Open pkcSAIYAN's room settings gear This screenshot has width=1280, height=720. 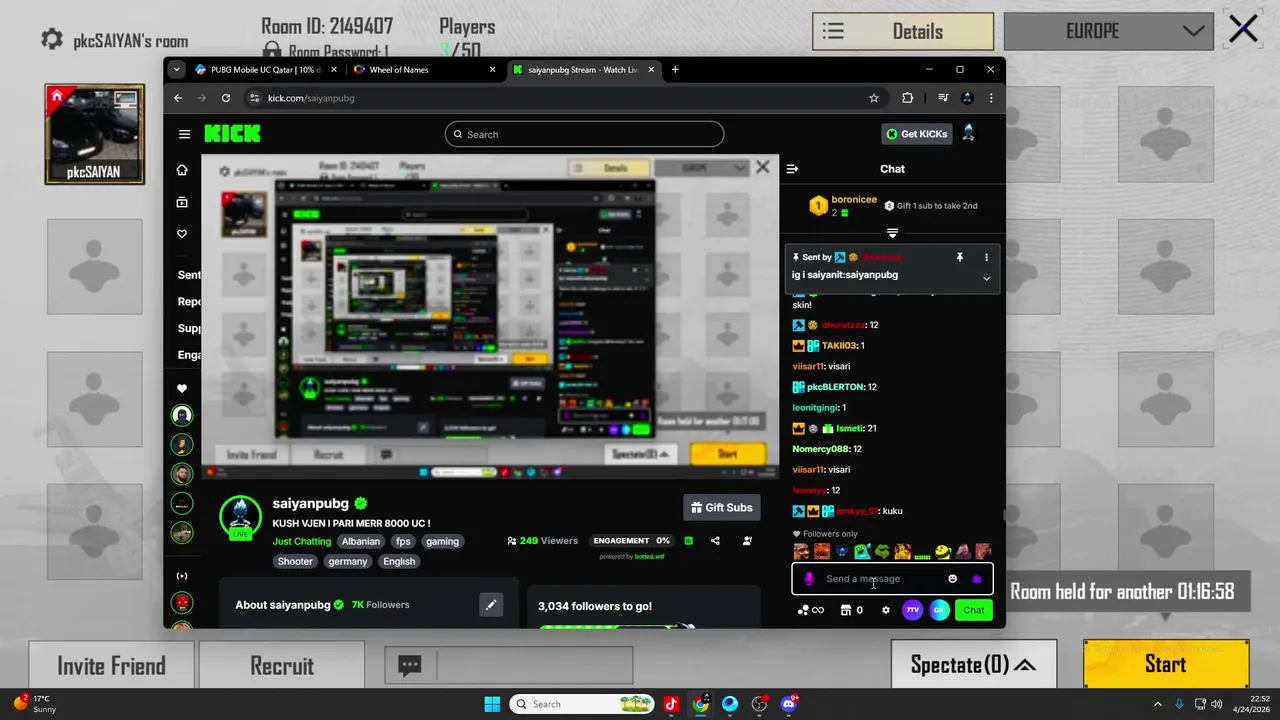point(51,40)
